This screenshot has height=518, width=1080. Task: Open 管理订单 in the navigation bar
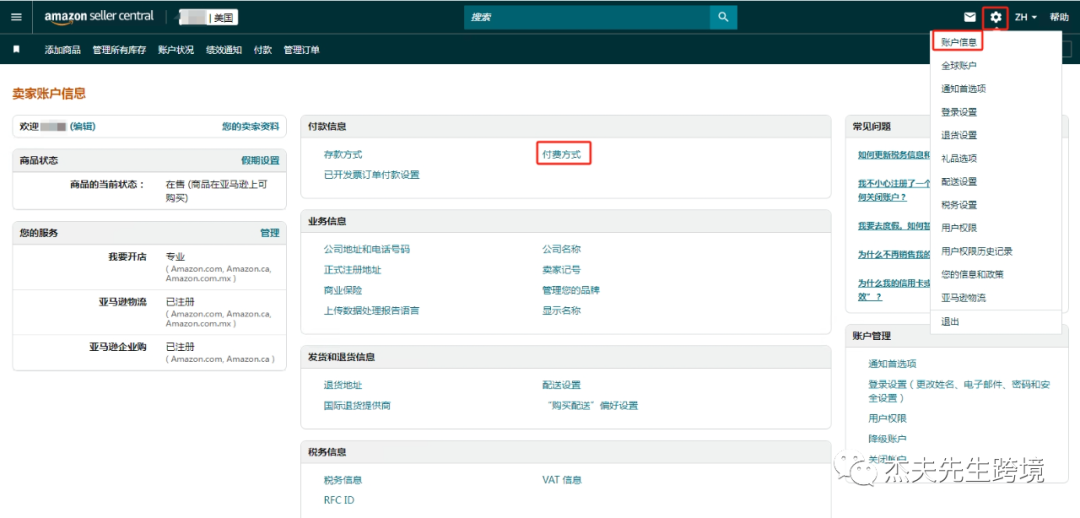tap(302, 50)
